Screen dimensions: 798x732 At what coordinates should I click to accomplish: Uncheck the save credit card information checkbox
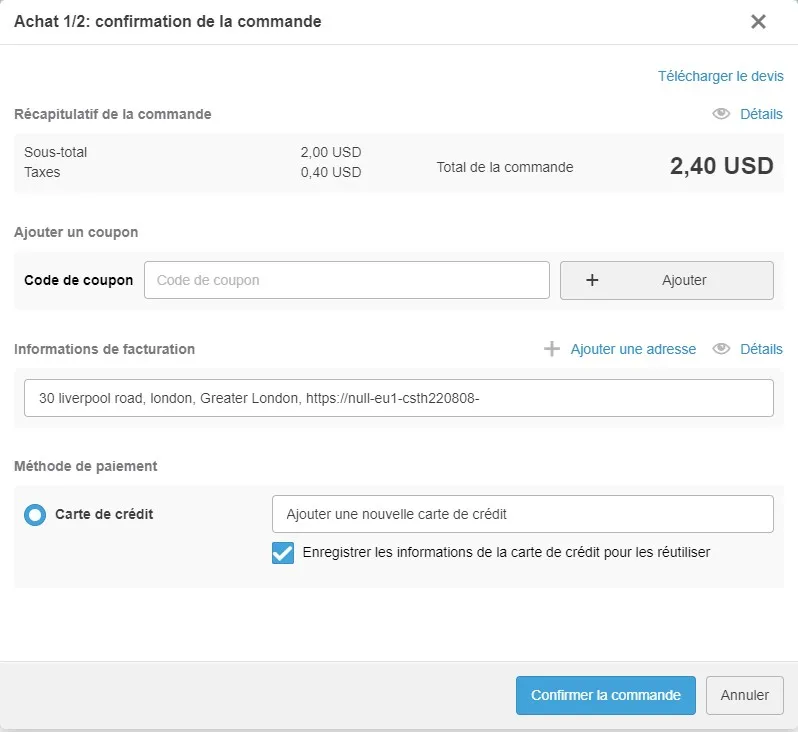pyautogui.click(x=283, y=552)
